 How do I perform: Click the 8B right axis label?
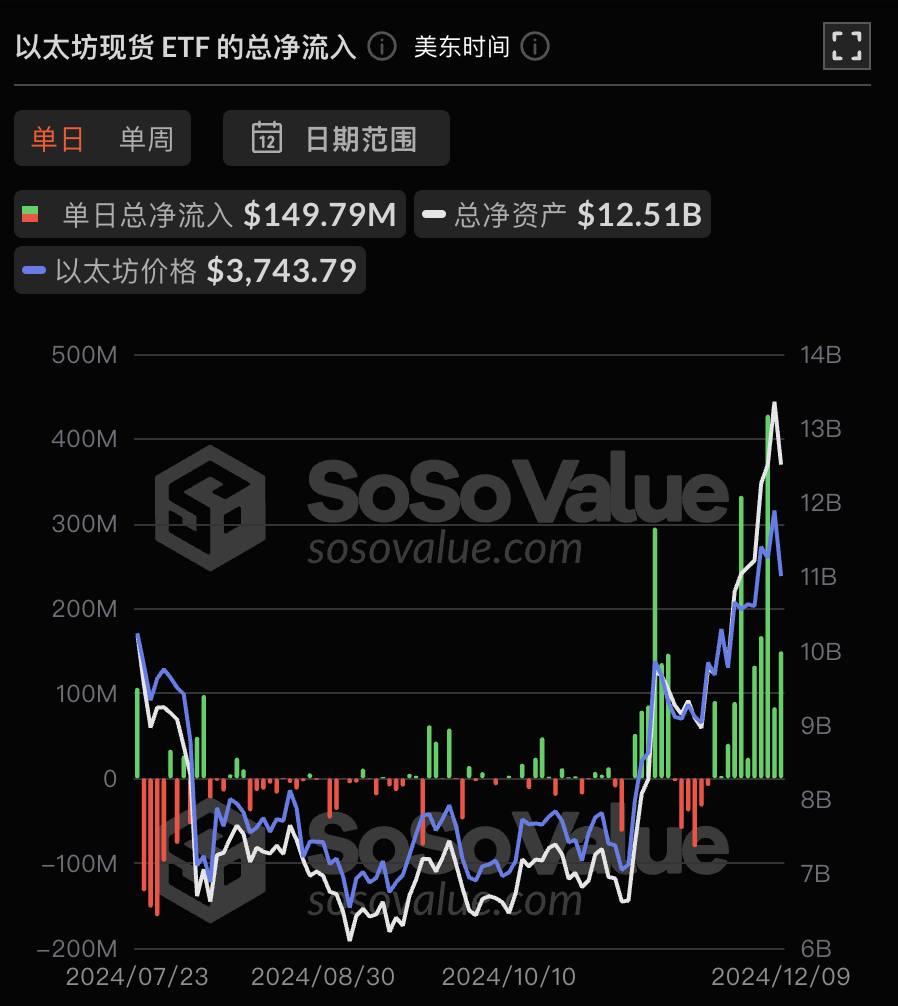point(816,800)
